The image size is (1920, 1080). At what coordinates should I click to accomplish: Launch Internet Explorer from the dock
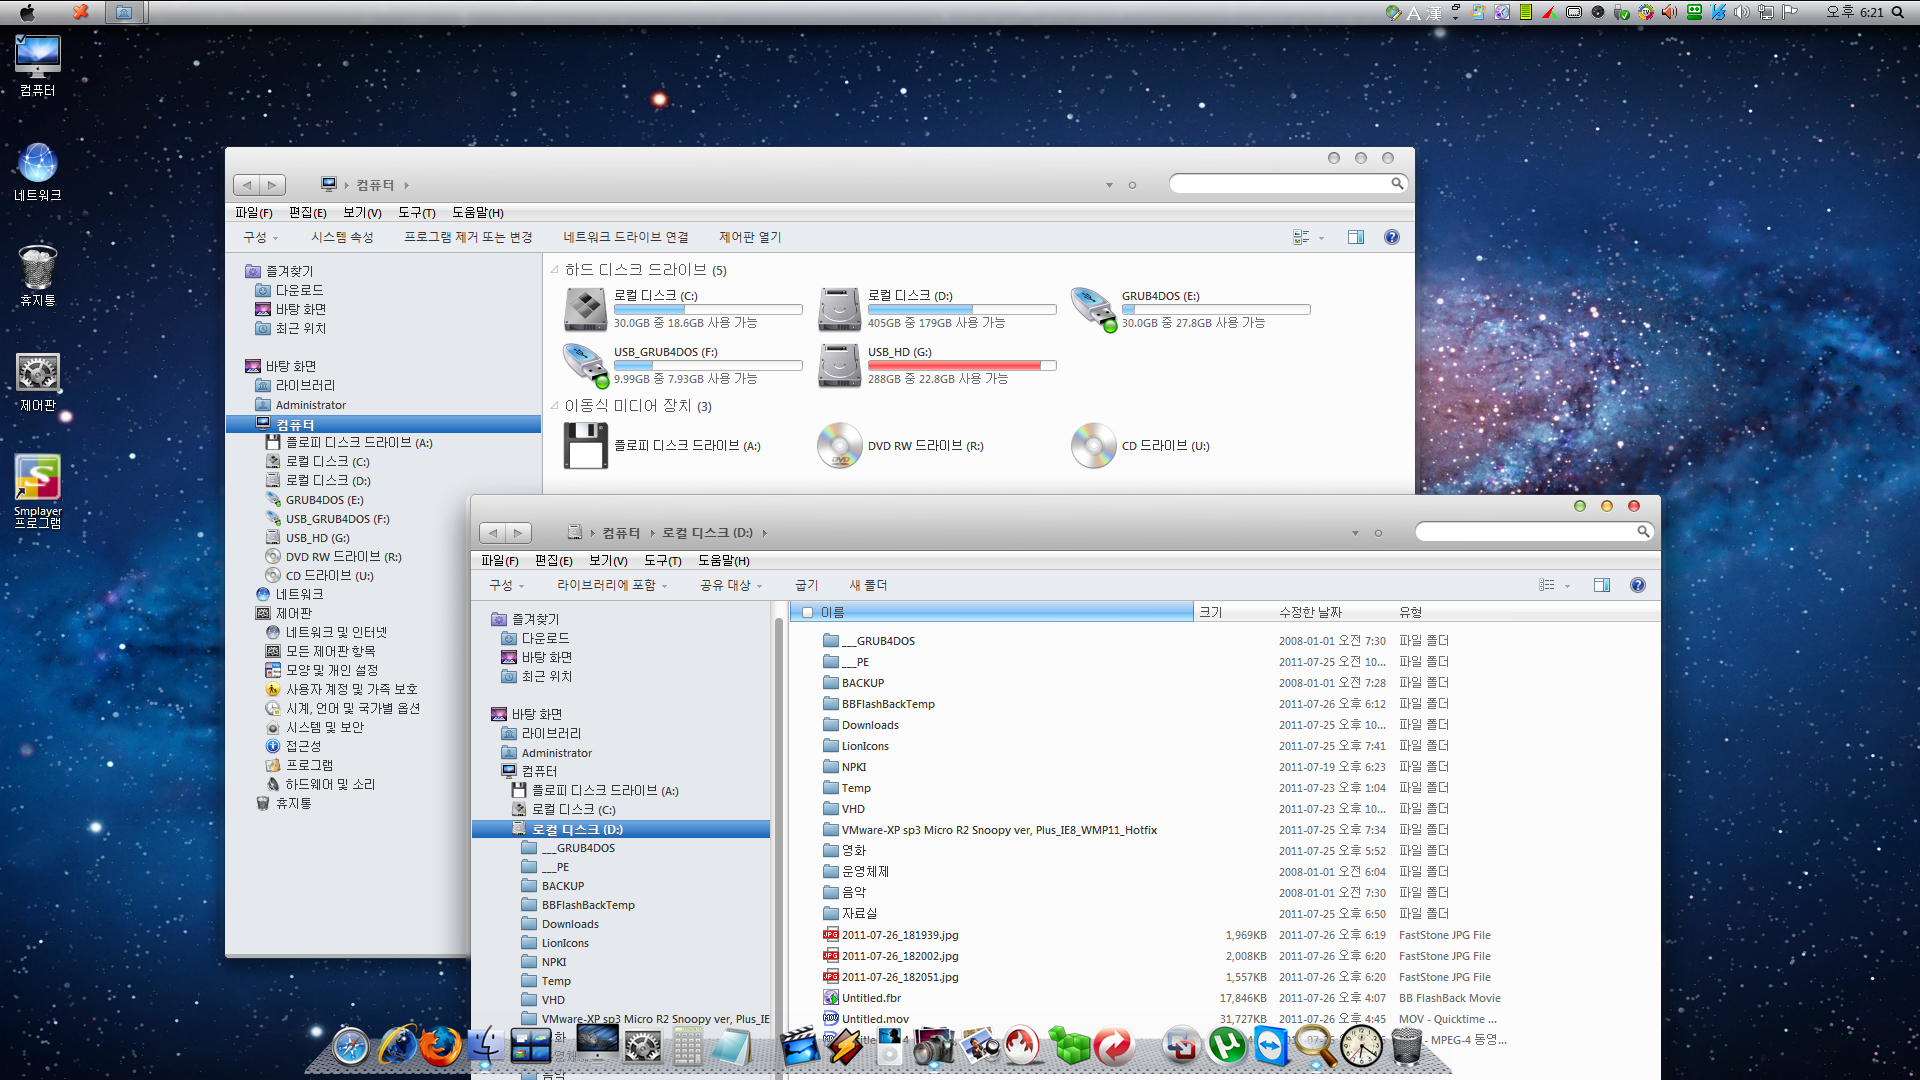397,1046
